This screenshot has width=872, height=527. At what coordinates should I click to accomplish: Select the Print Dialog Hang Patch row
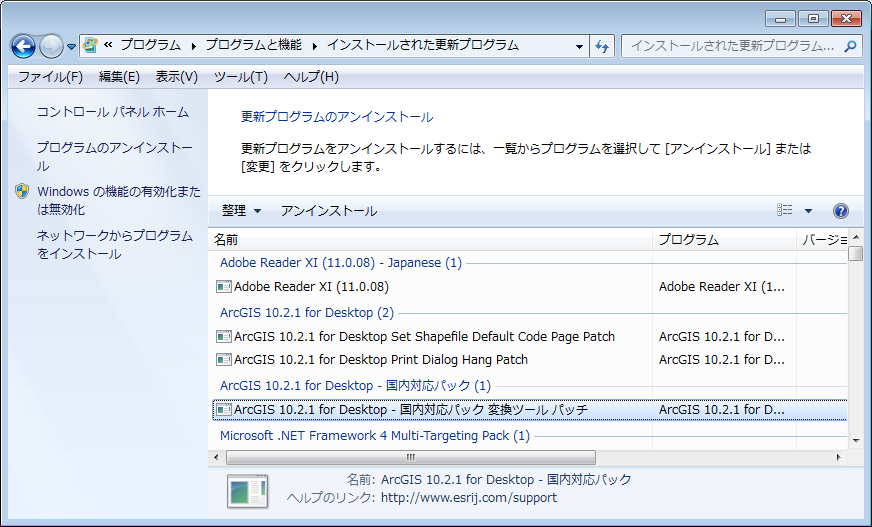pyautogui.click(x=529, y=360)
